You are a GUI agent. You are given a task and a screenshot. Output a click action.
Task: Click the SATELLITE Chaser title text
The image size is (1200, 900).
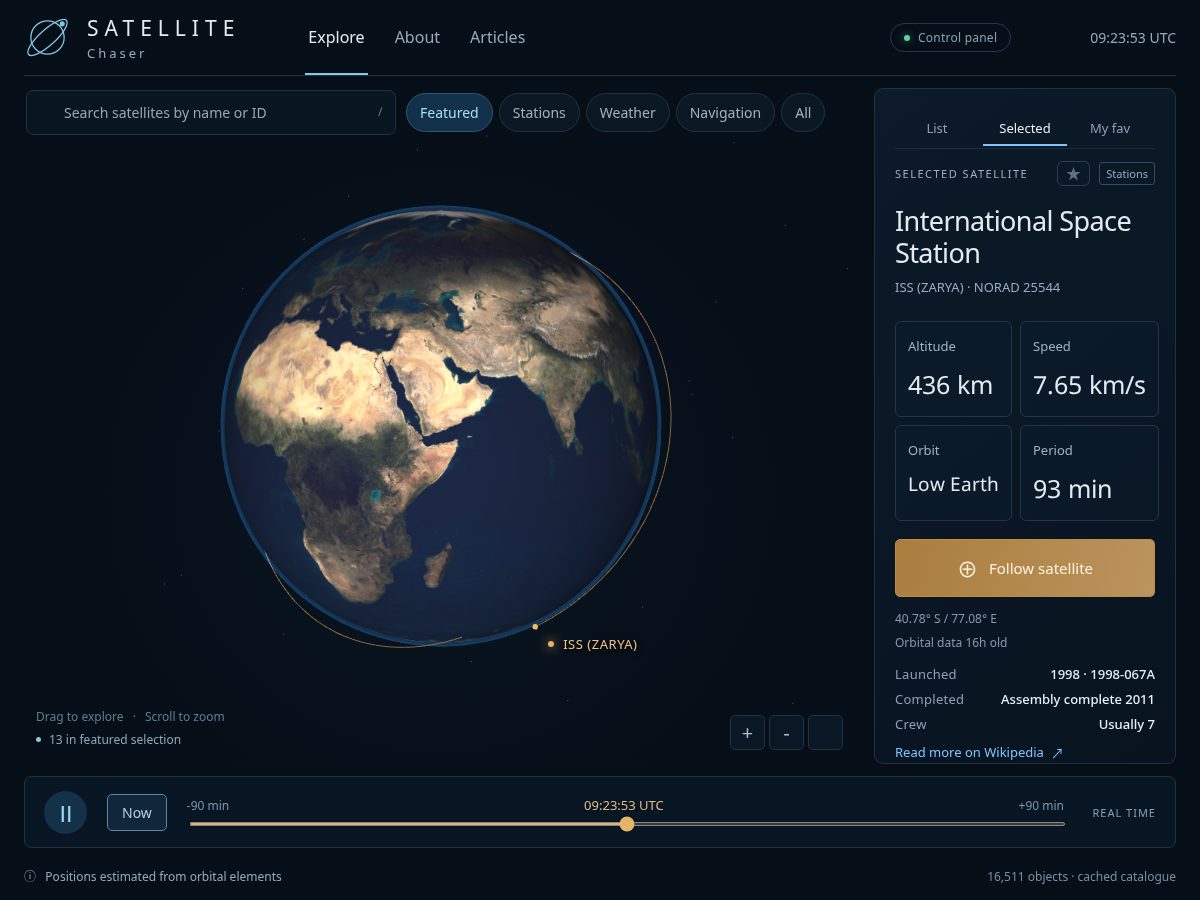click(162, 38)
